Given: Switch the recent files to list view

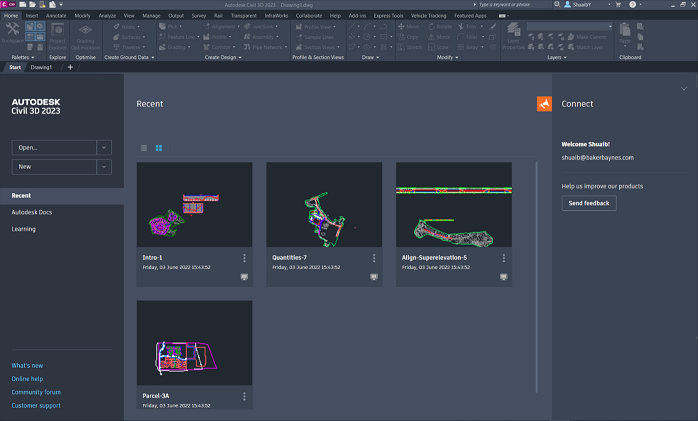Looking at the screenshot, I should [x=144, y=148].
